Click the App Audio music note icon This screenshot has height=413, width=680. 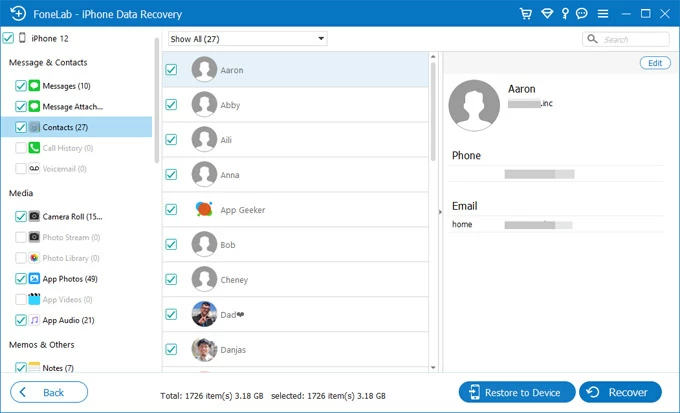pyautogui.click(x=34, y=320)
